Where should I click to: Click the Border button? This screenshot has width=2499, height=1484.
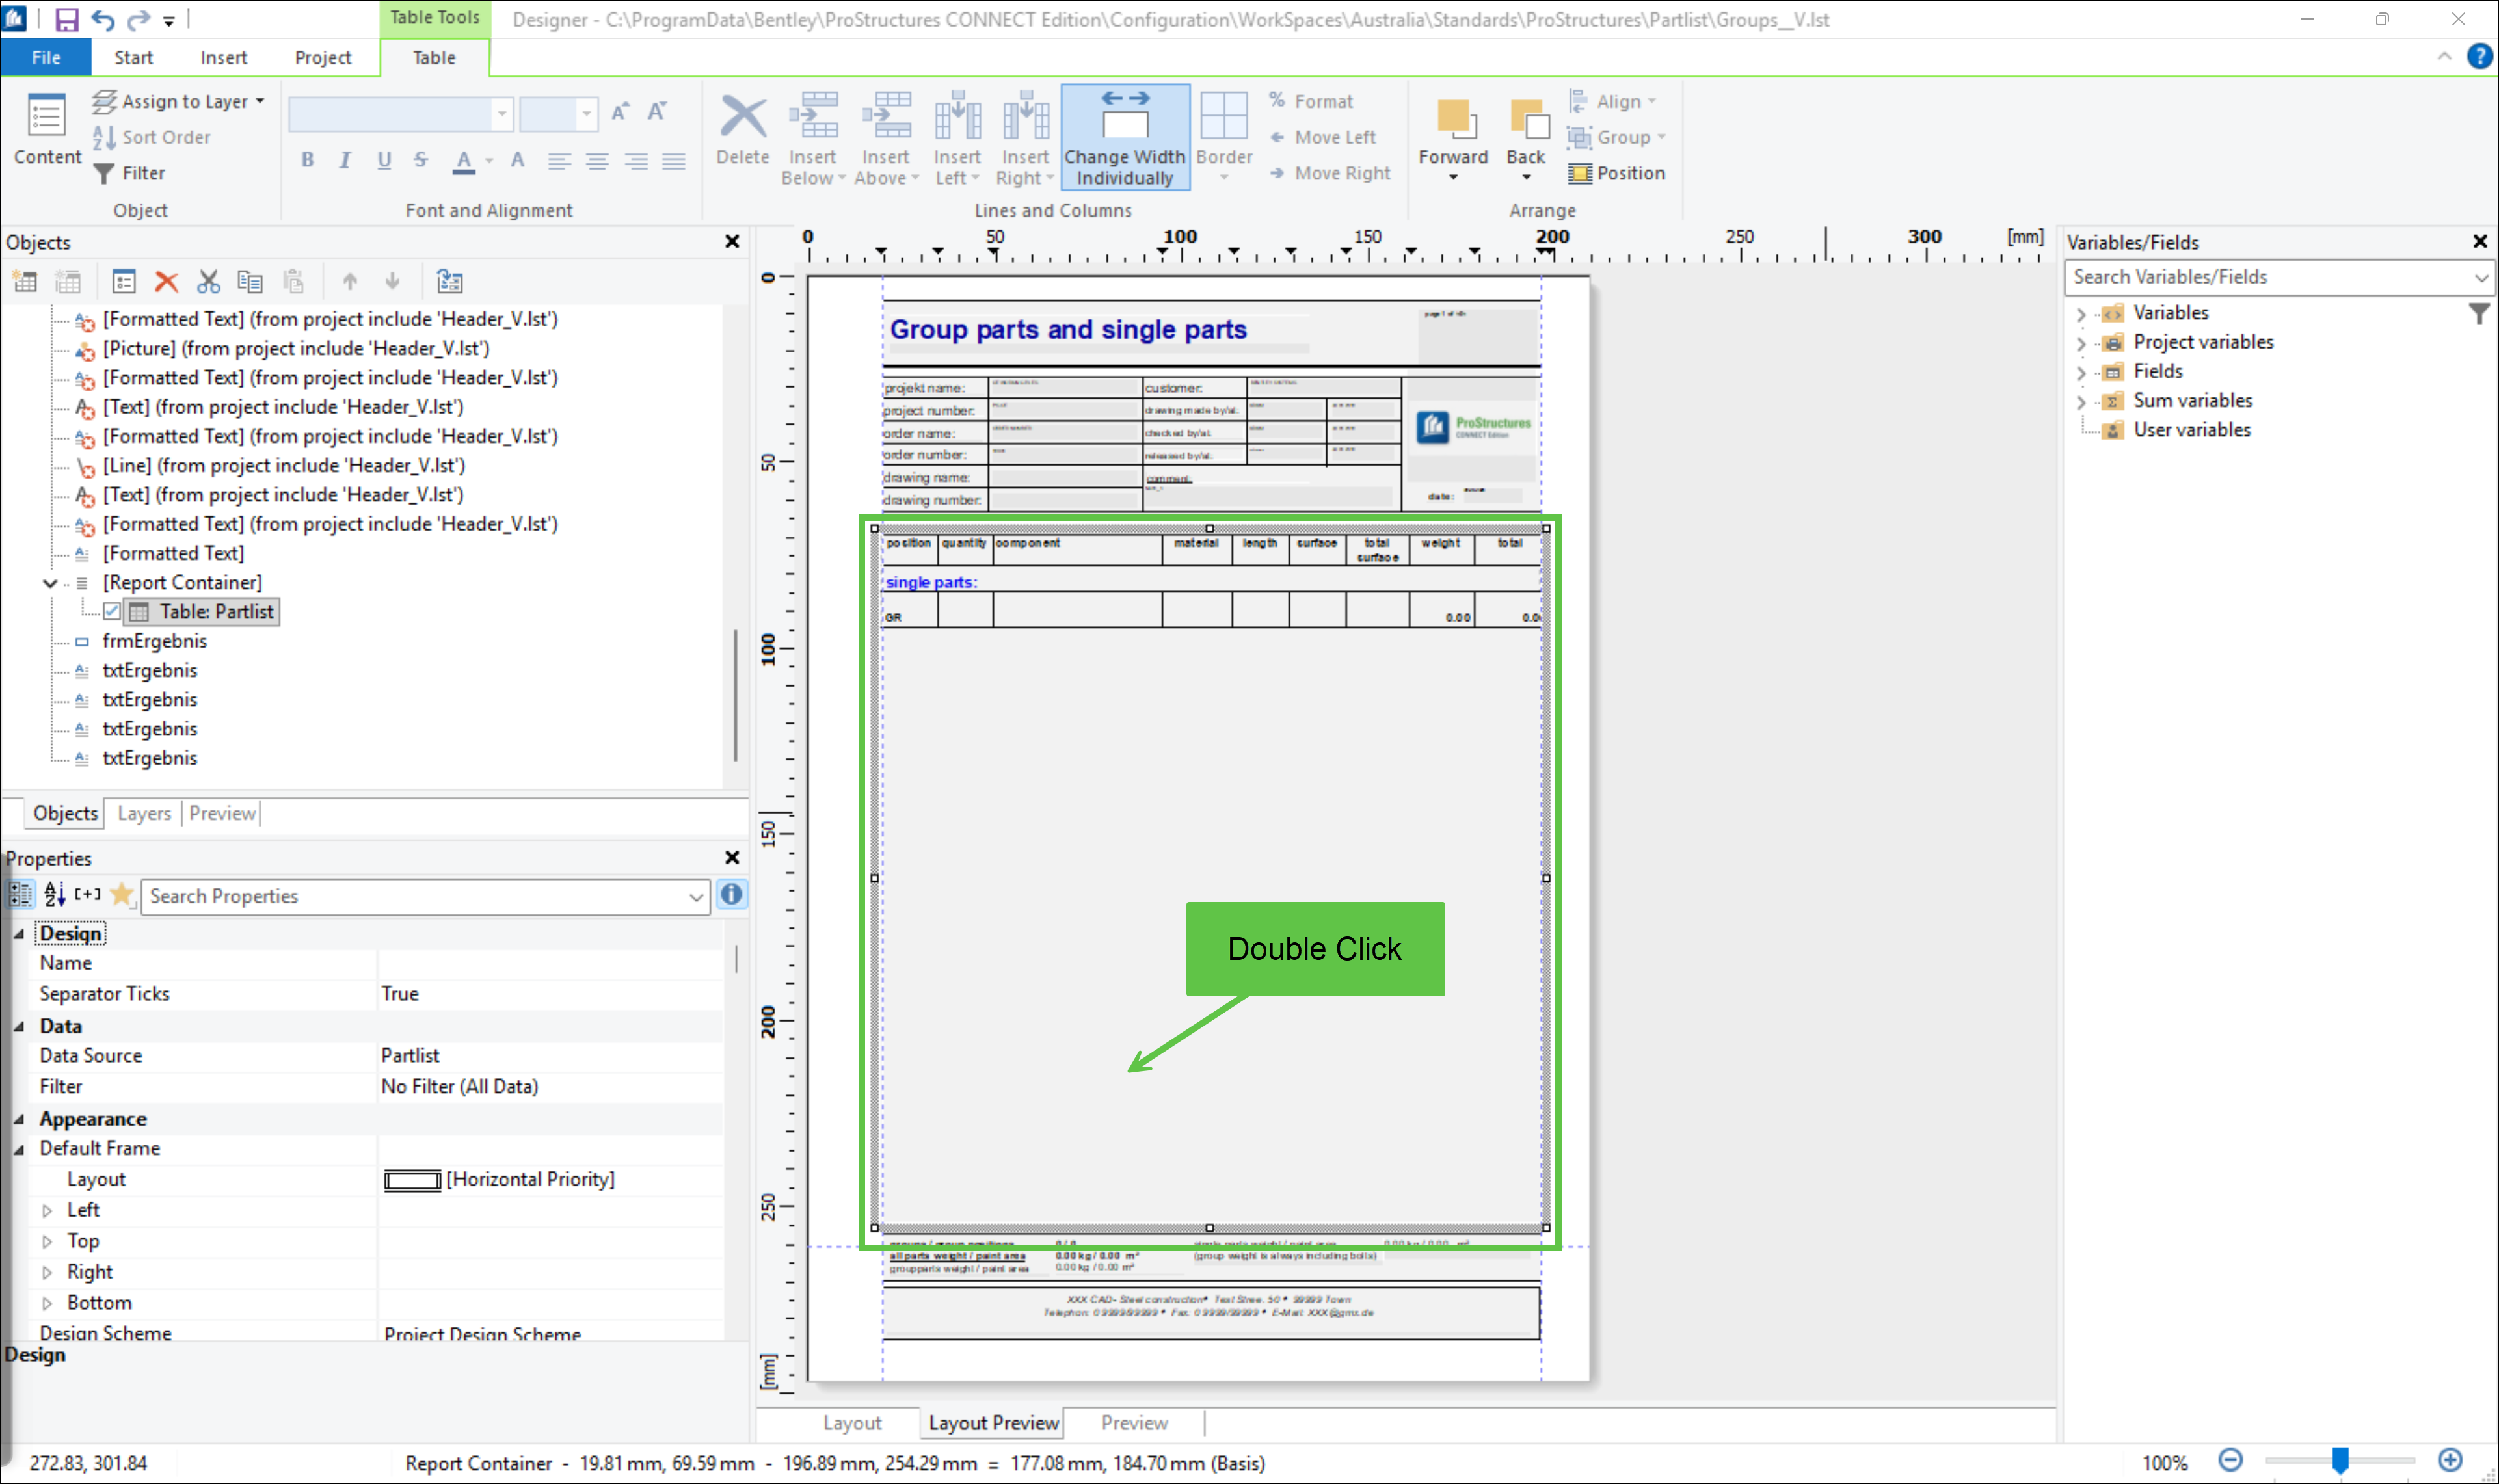[1224, 137]
